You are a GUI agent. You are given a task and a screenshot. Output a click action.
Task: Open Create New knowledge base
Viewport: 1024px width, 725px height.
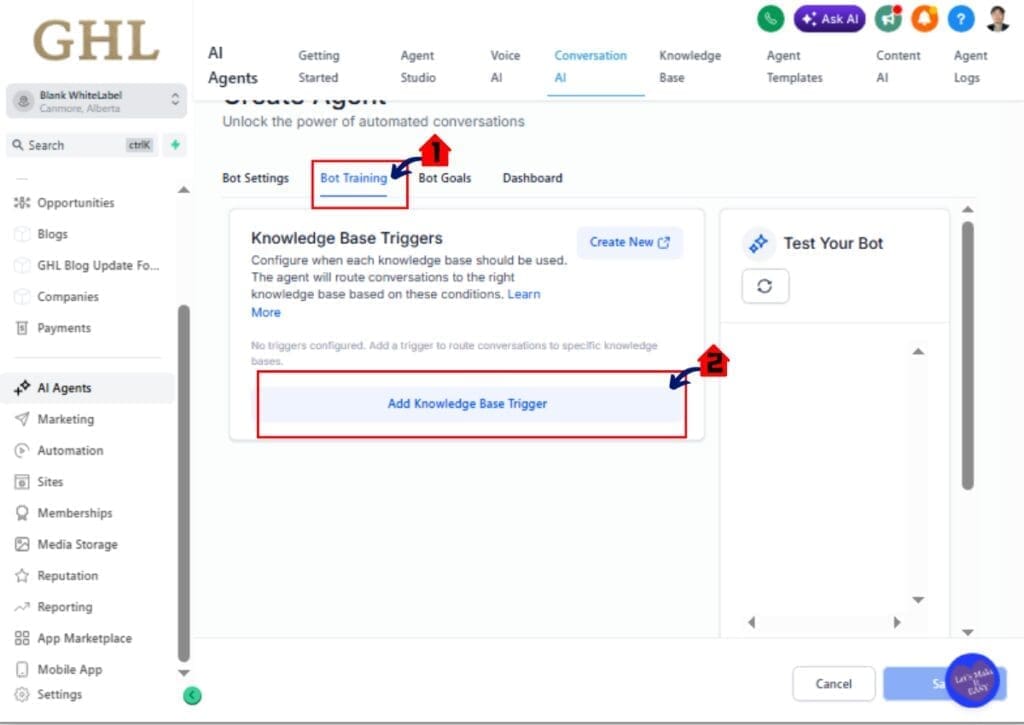629,242
